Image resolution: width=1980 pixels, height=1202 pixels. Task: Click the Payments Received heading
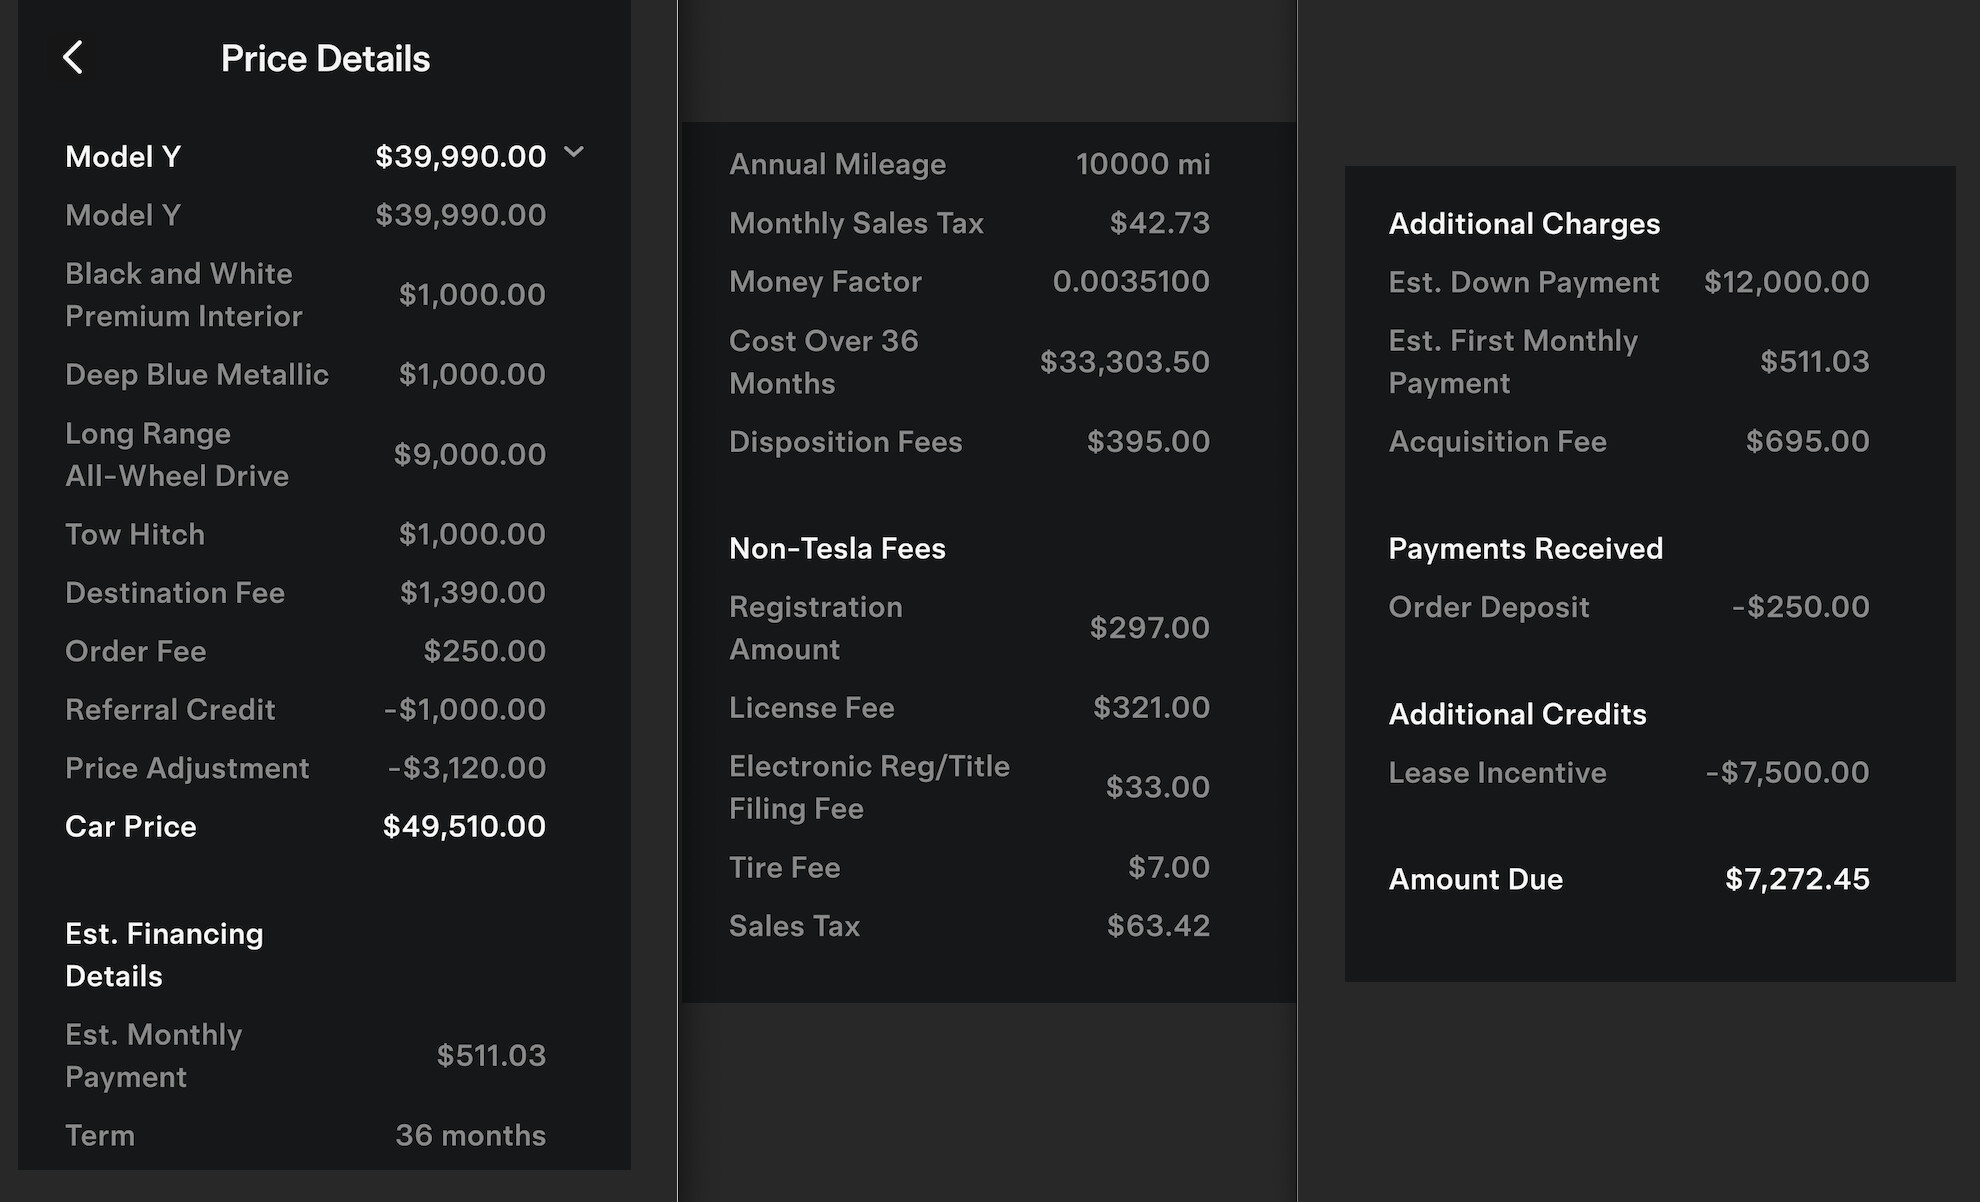tap(1525, 548)
